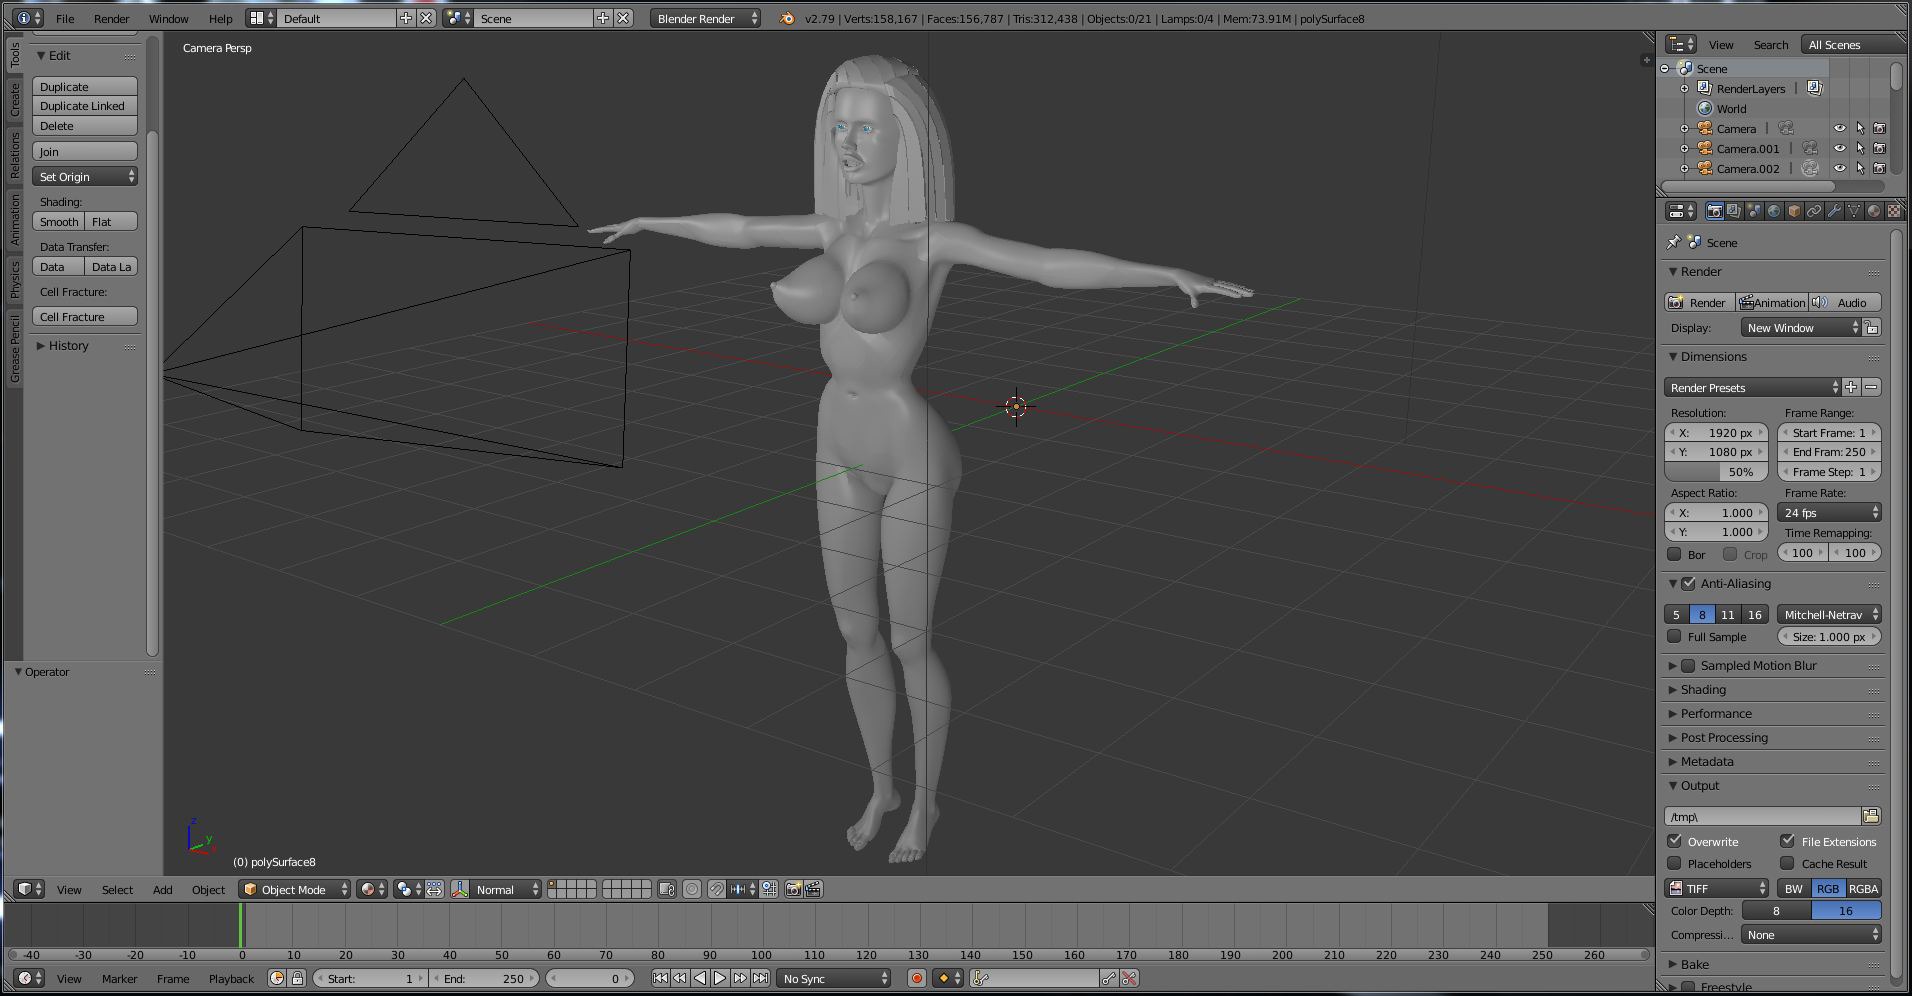Open the Texture properties tab (checker icon)
Screen dimensions: 1912x996
coord(1894,211)
